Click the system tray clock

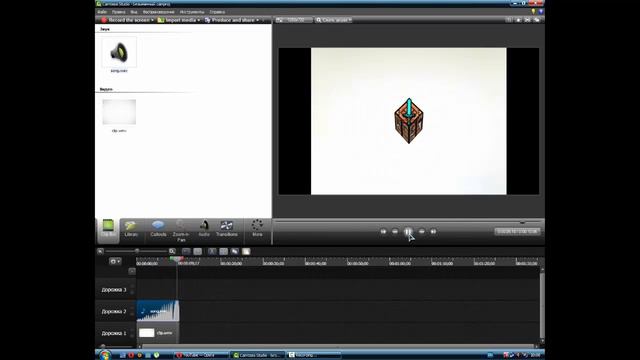click(536, 355)
